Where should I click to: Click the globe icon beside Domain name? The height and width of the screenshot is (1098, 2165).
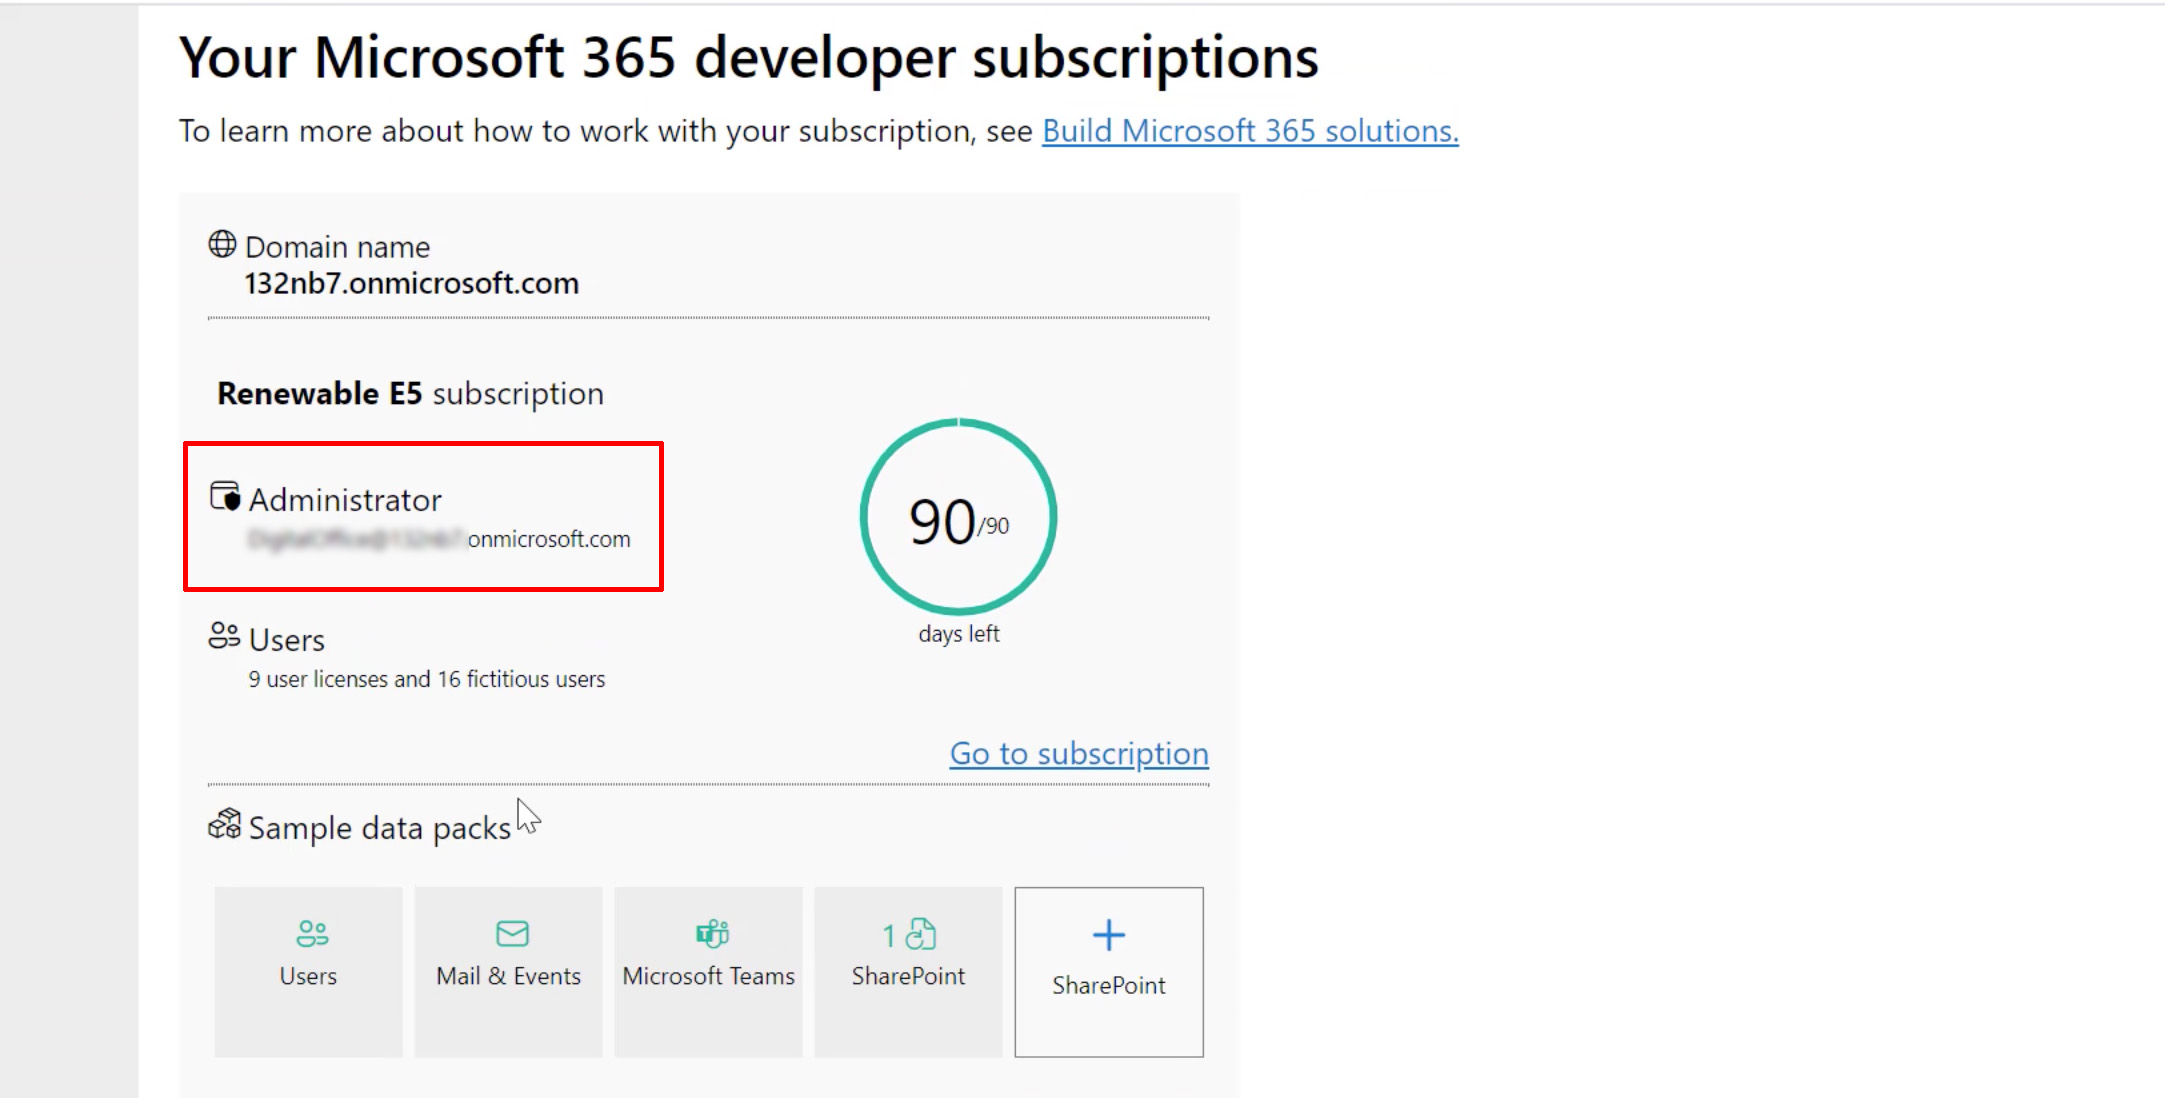click(222, 244)
